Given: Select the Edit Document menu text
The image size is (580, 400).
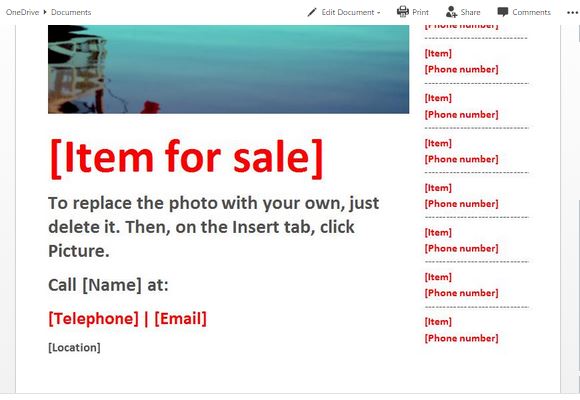Looking at the screenshot, I should pos(348,12).
